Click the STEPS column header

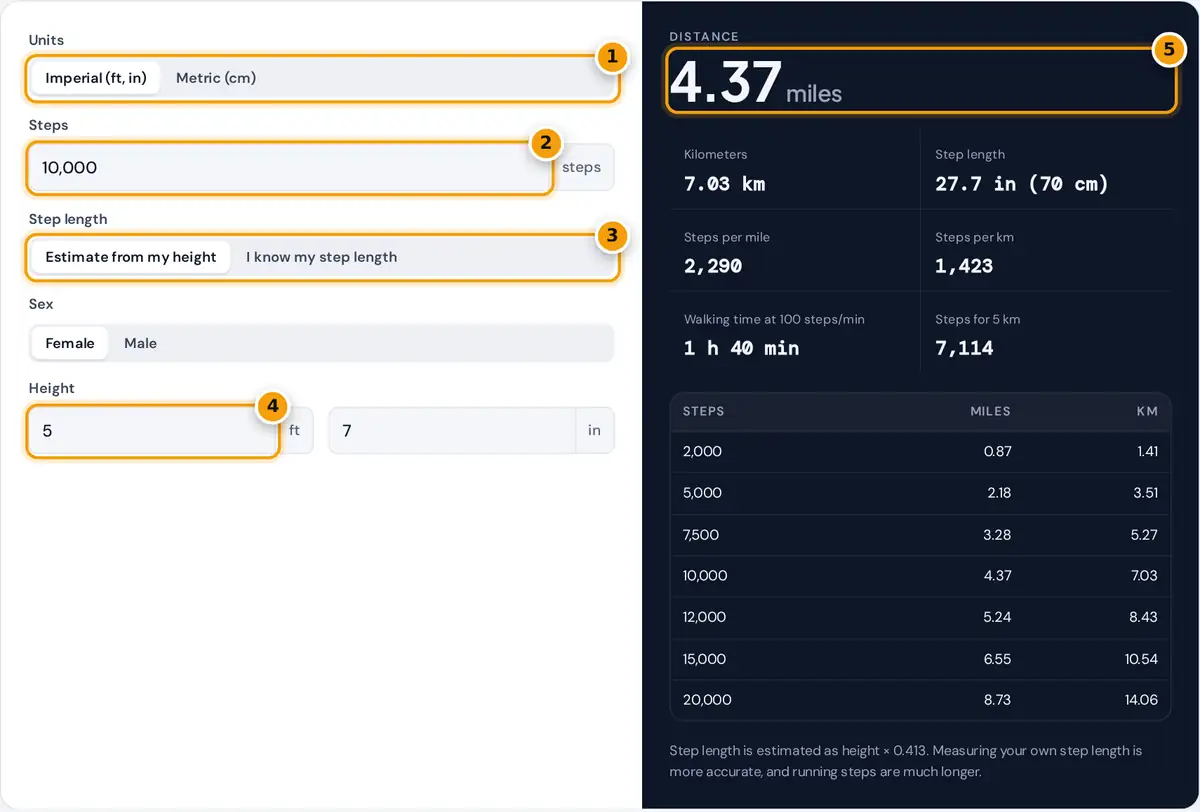click(x=703, y=411)
